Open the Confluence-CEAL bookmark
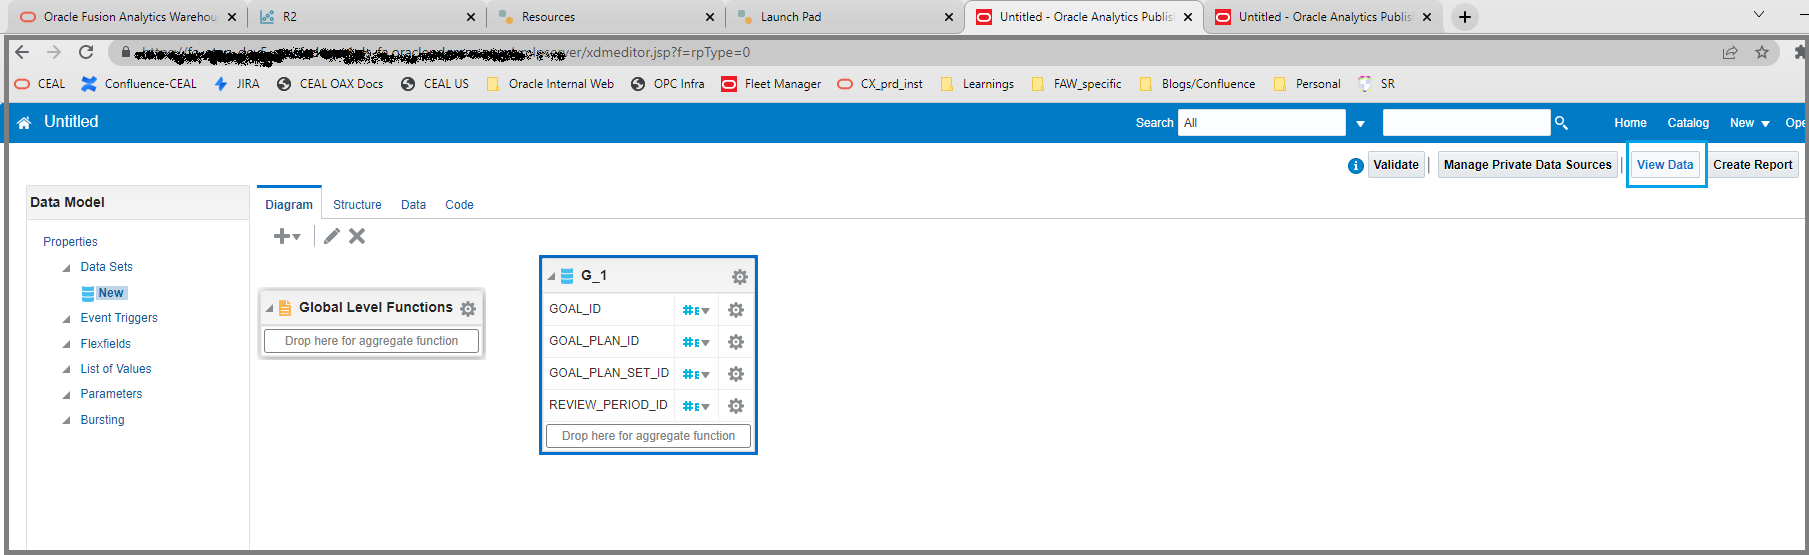Image resolution: width=1809 pixels, height=555 pixels. click(139, 84)
